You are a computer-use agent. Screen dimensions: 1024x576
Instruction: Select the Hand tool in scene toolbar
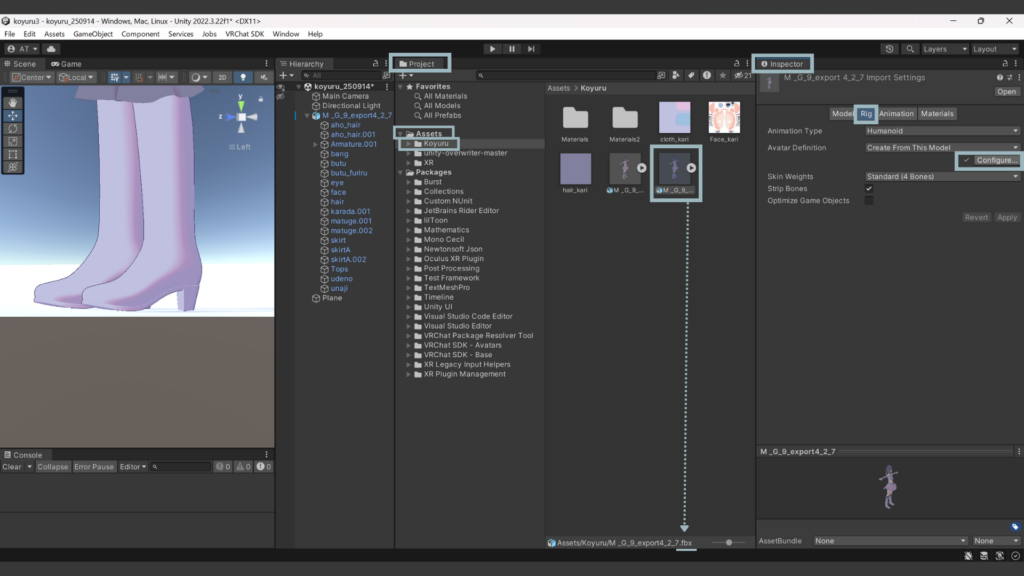coord(12,102)
